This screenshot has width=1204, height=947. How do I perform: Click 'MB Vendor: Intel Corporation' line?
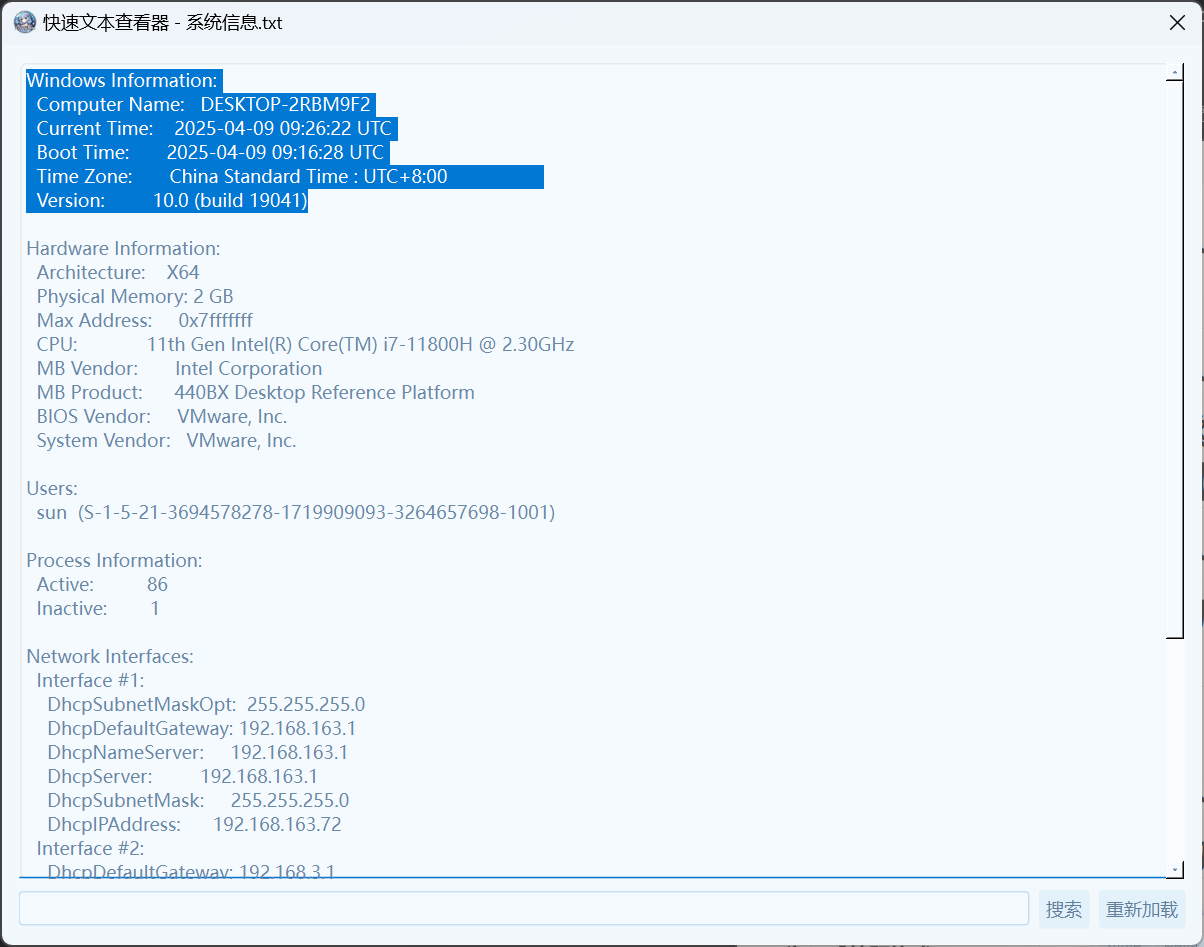coord(179,369)
